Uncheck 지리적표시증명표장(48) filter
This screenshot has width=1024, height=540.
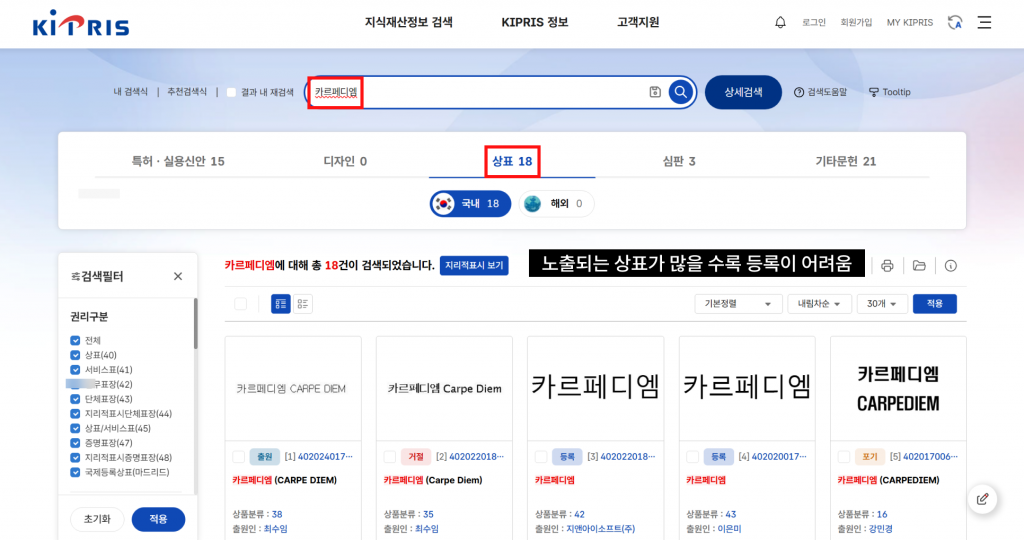point(75,458)
